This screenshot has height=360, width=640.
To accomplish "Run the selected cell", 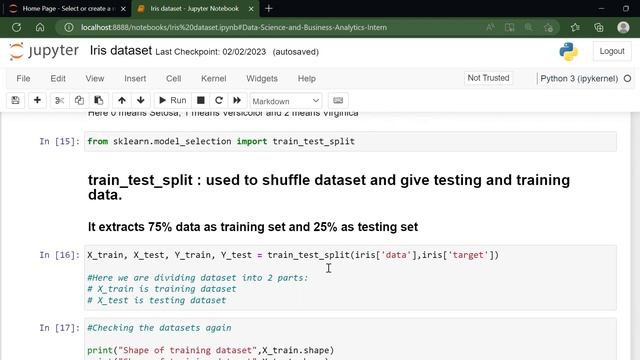I will point(173,100).
